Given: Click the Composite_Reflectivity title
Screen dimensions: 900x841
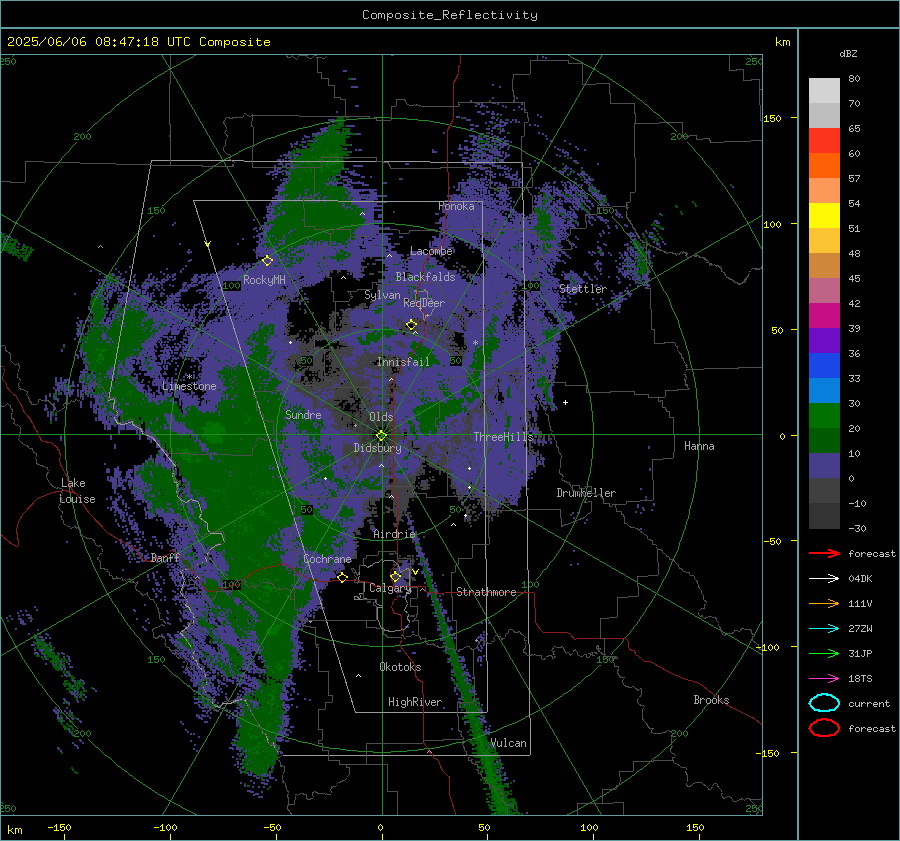Looking at the screenshot, I should [449, 15].
